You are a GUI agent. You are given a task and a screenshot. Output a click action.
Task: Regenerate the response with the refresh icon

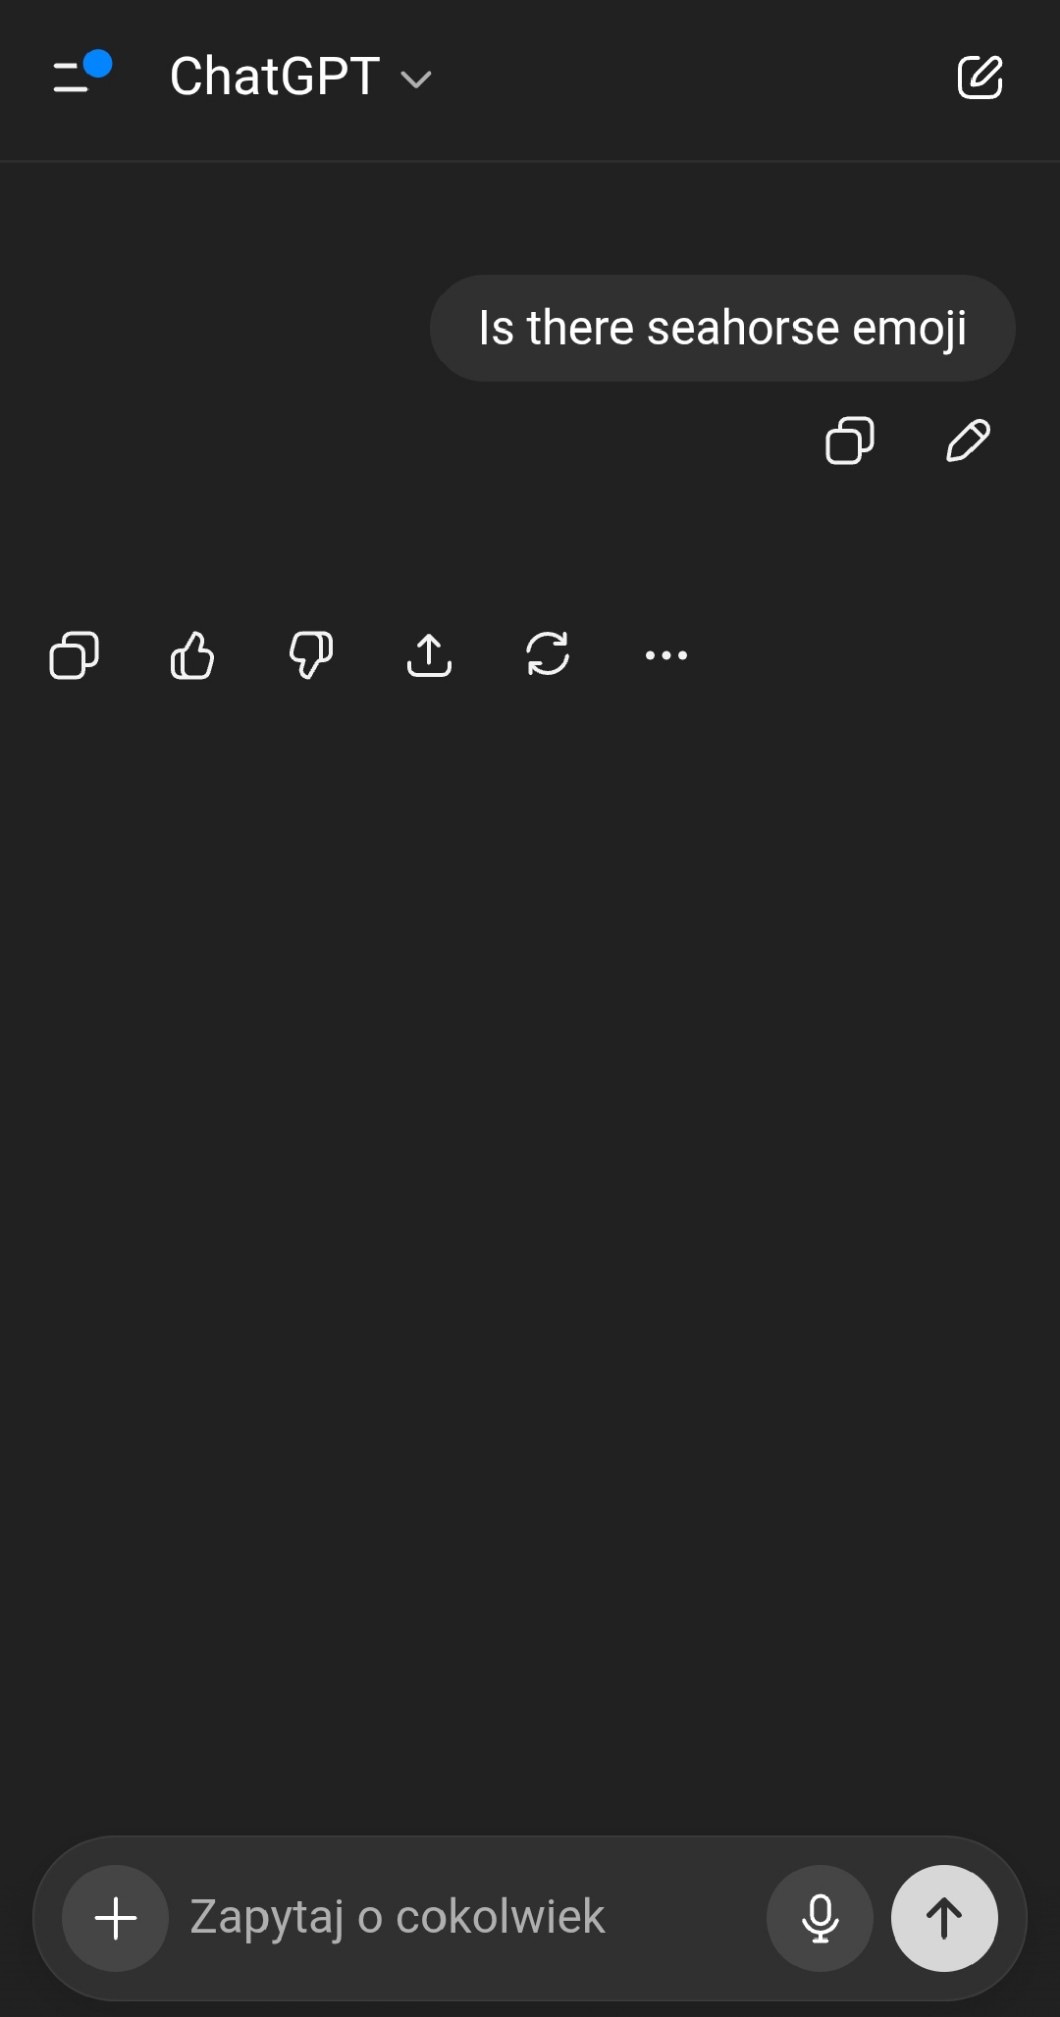click(548, 655)
